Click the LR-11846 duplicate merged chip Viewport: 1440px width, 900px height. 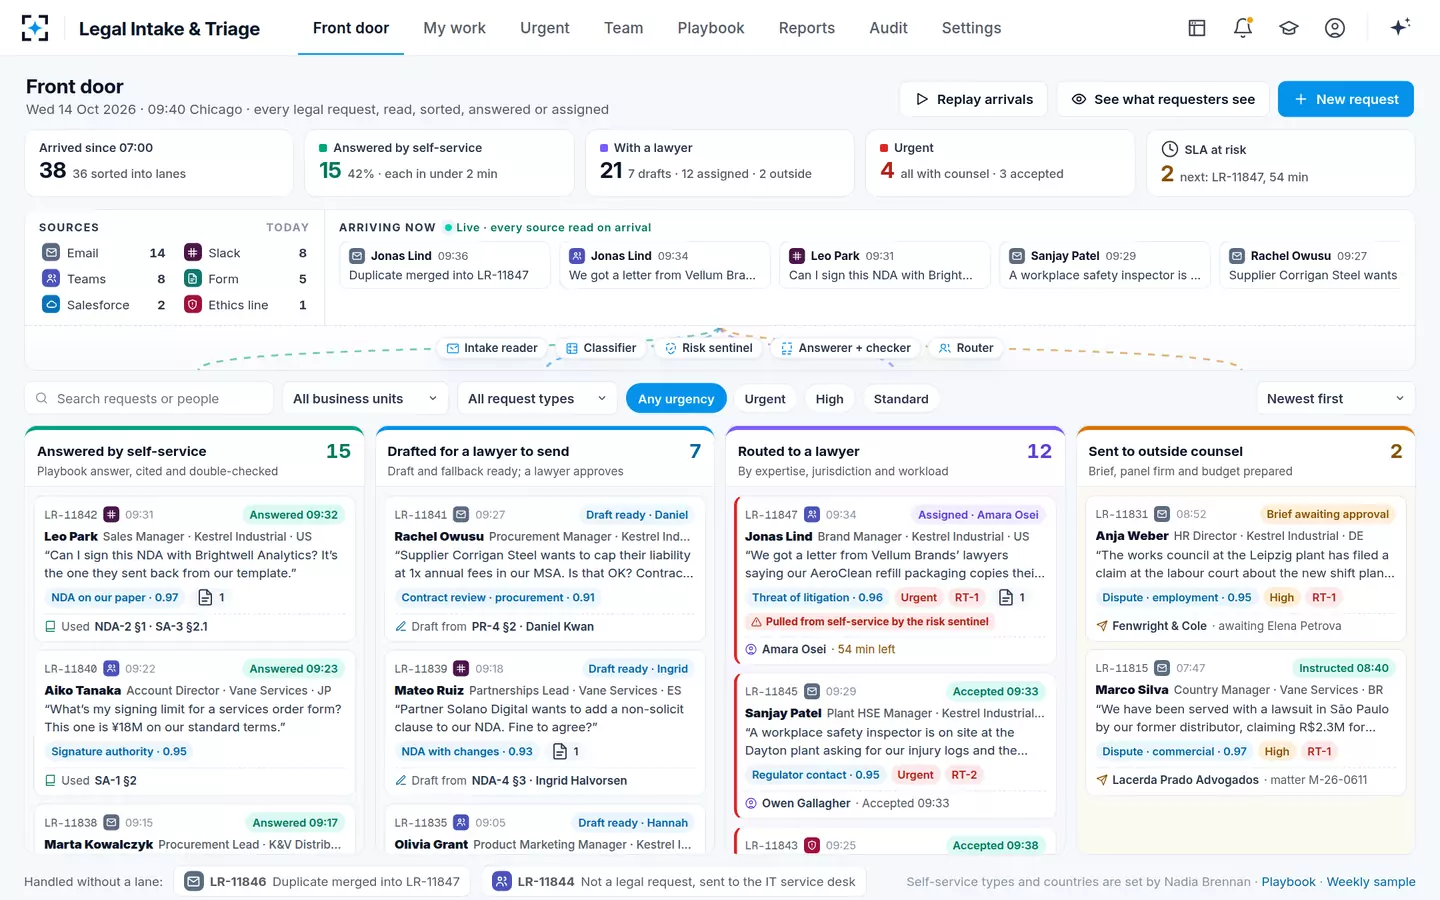pos(323,881)
